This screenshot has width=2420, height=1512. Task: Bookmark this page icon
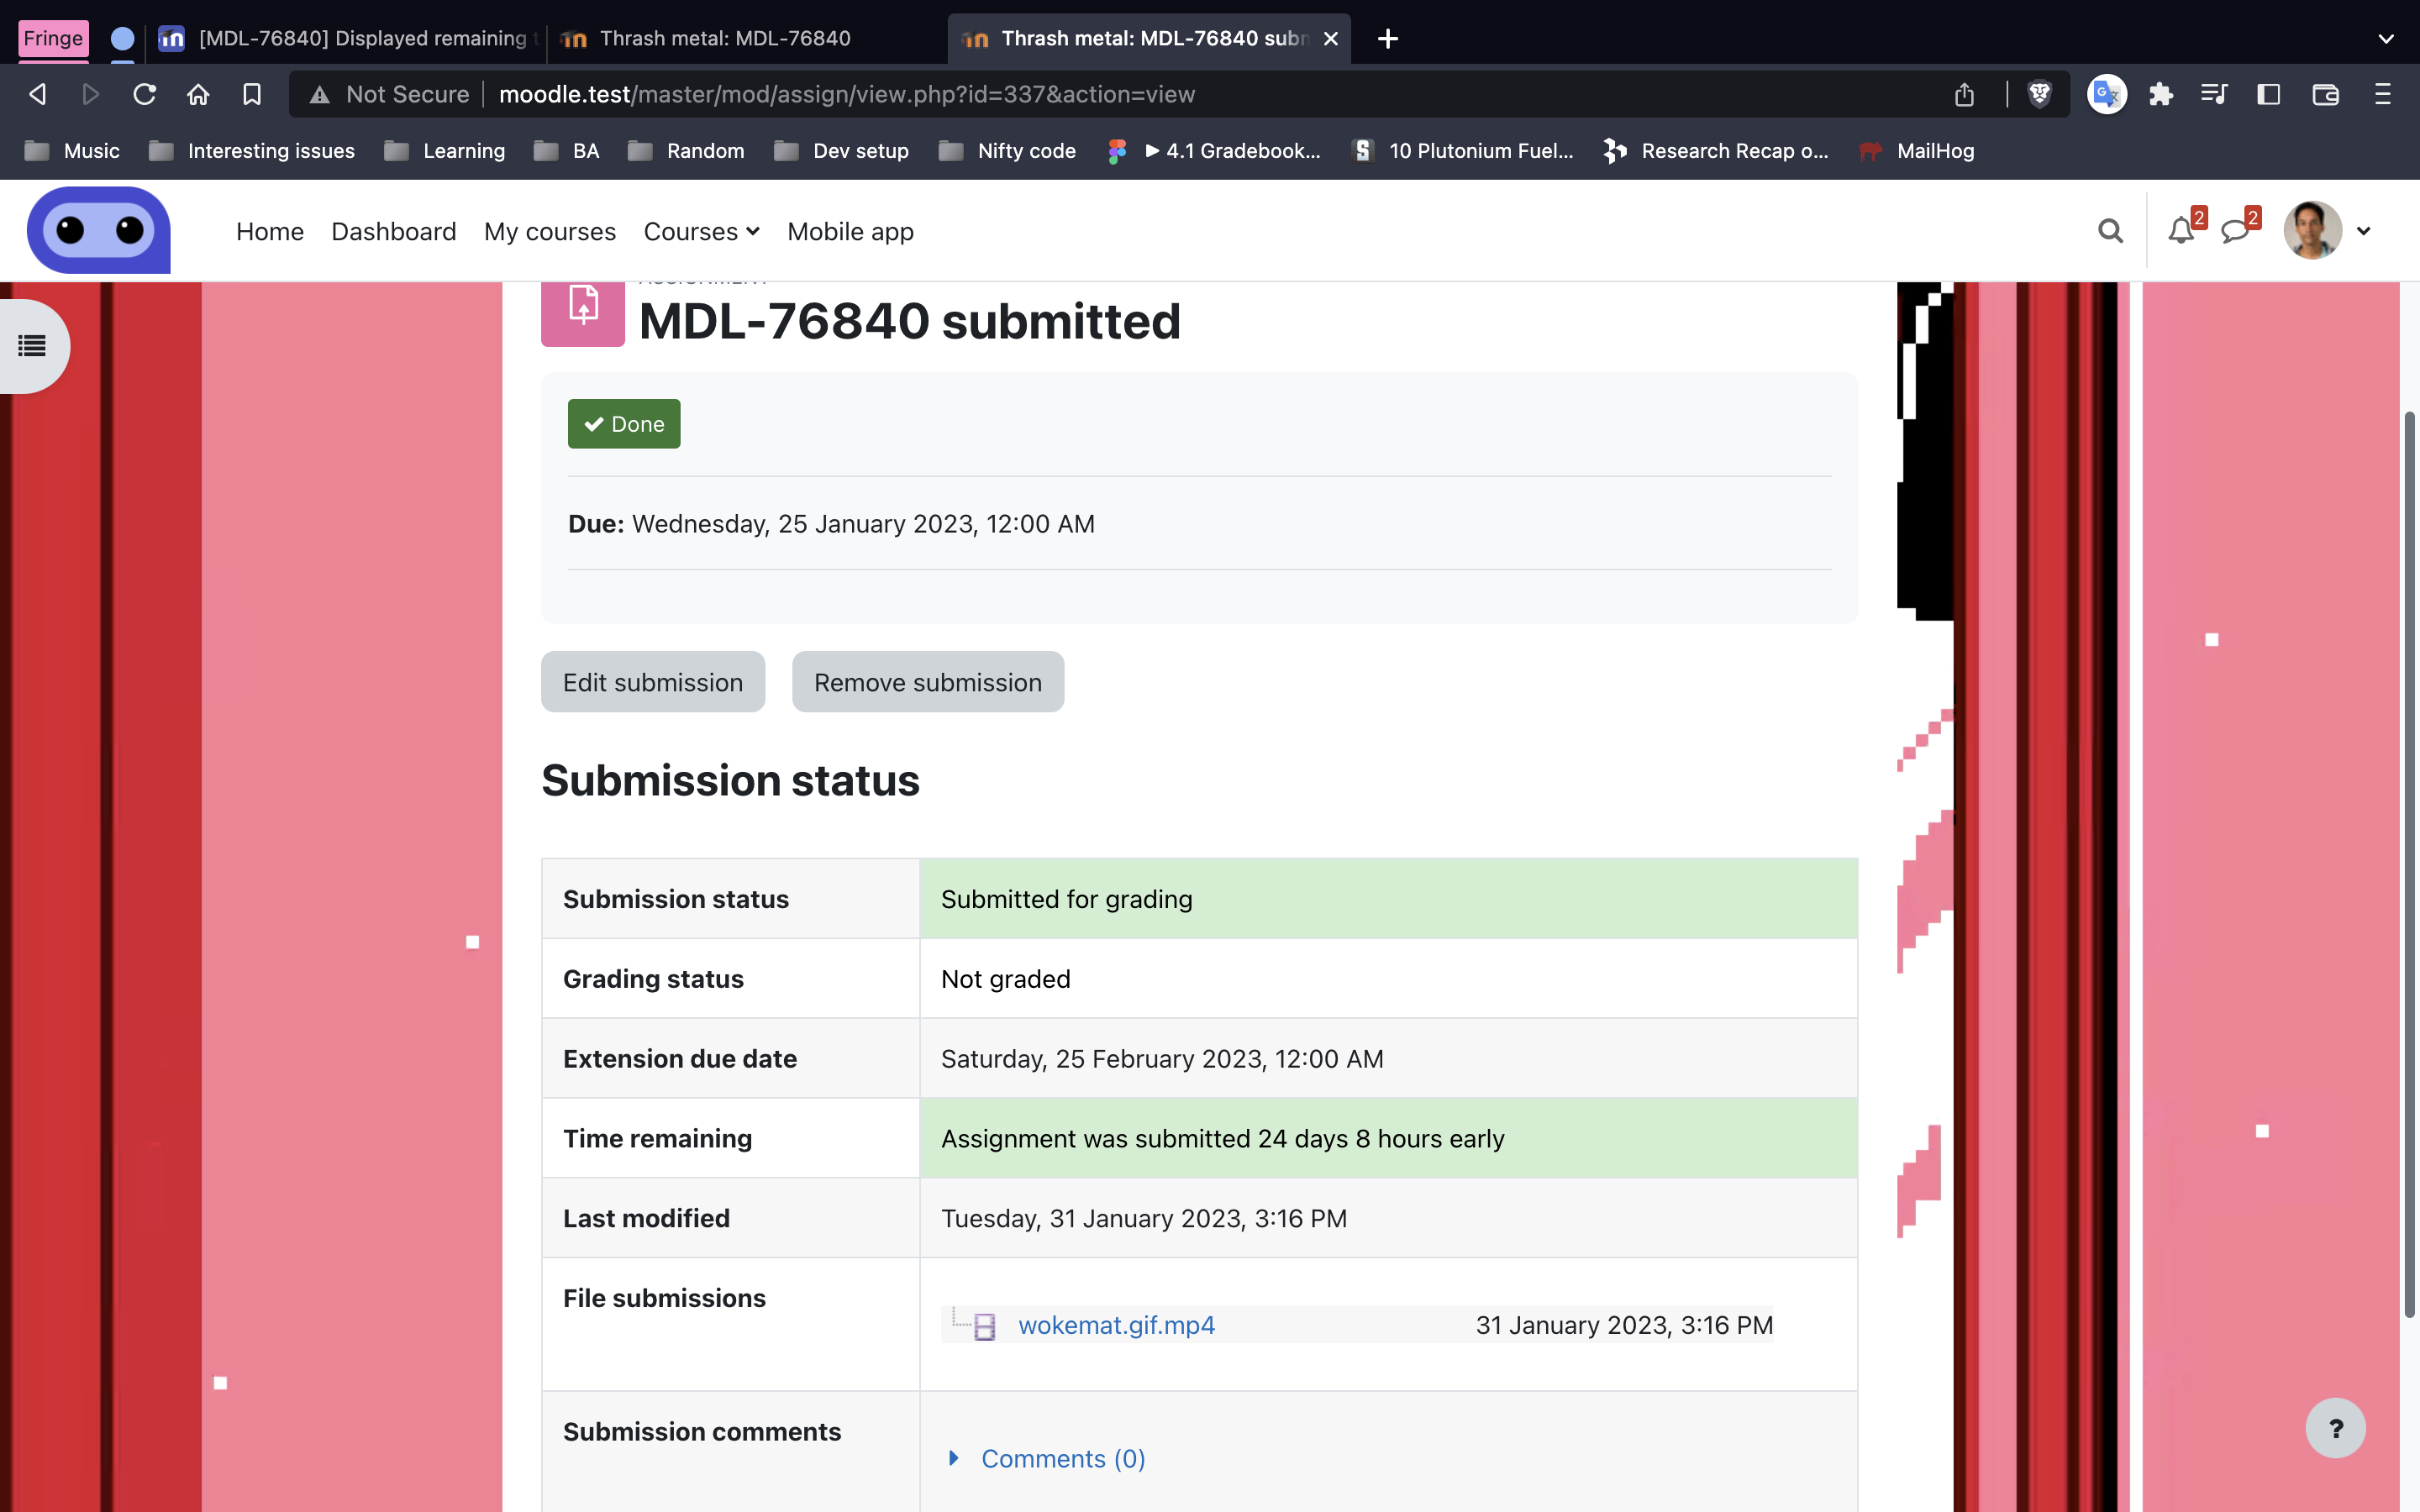pos(252,94)
